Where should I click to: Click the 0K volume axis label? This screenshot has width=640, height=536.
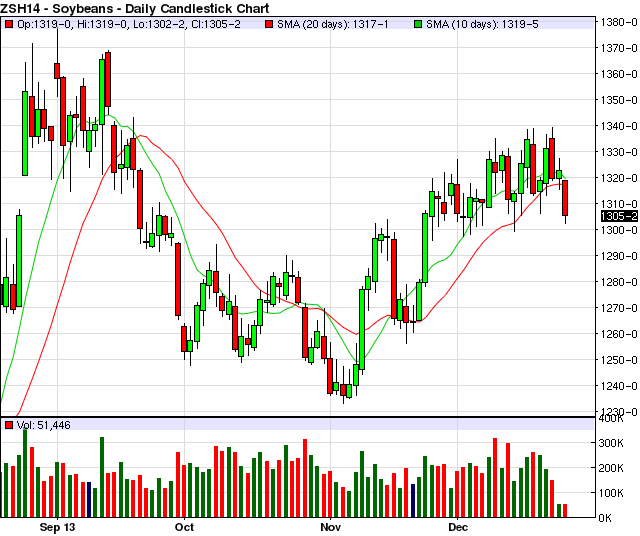click(605, 518)
